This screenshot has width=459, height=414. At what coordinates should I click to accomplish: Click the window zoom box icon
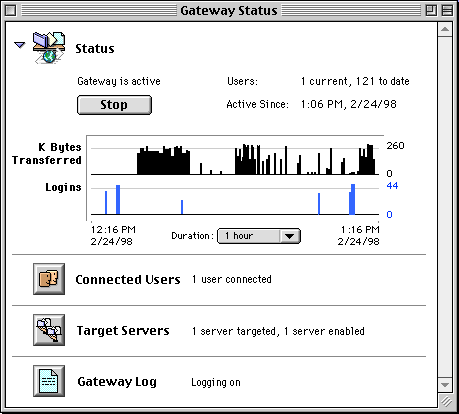tap(431, 11)
